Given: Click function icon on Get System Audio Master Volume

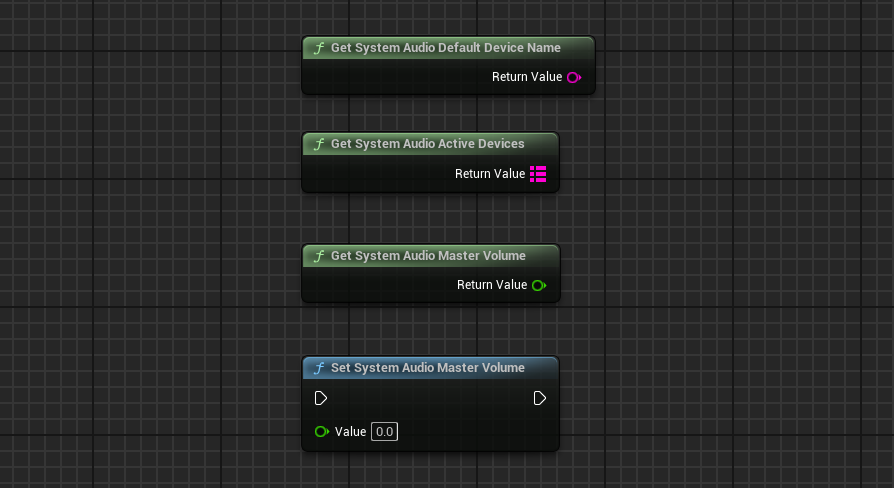Looking at the screenshot, I should coord(319,256).
